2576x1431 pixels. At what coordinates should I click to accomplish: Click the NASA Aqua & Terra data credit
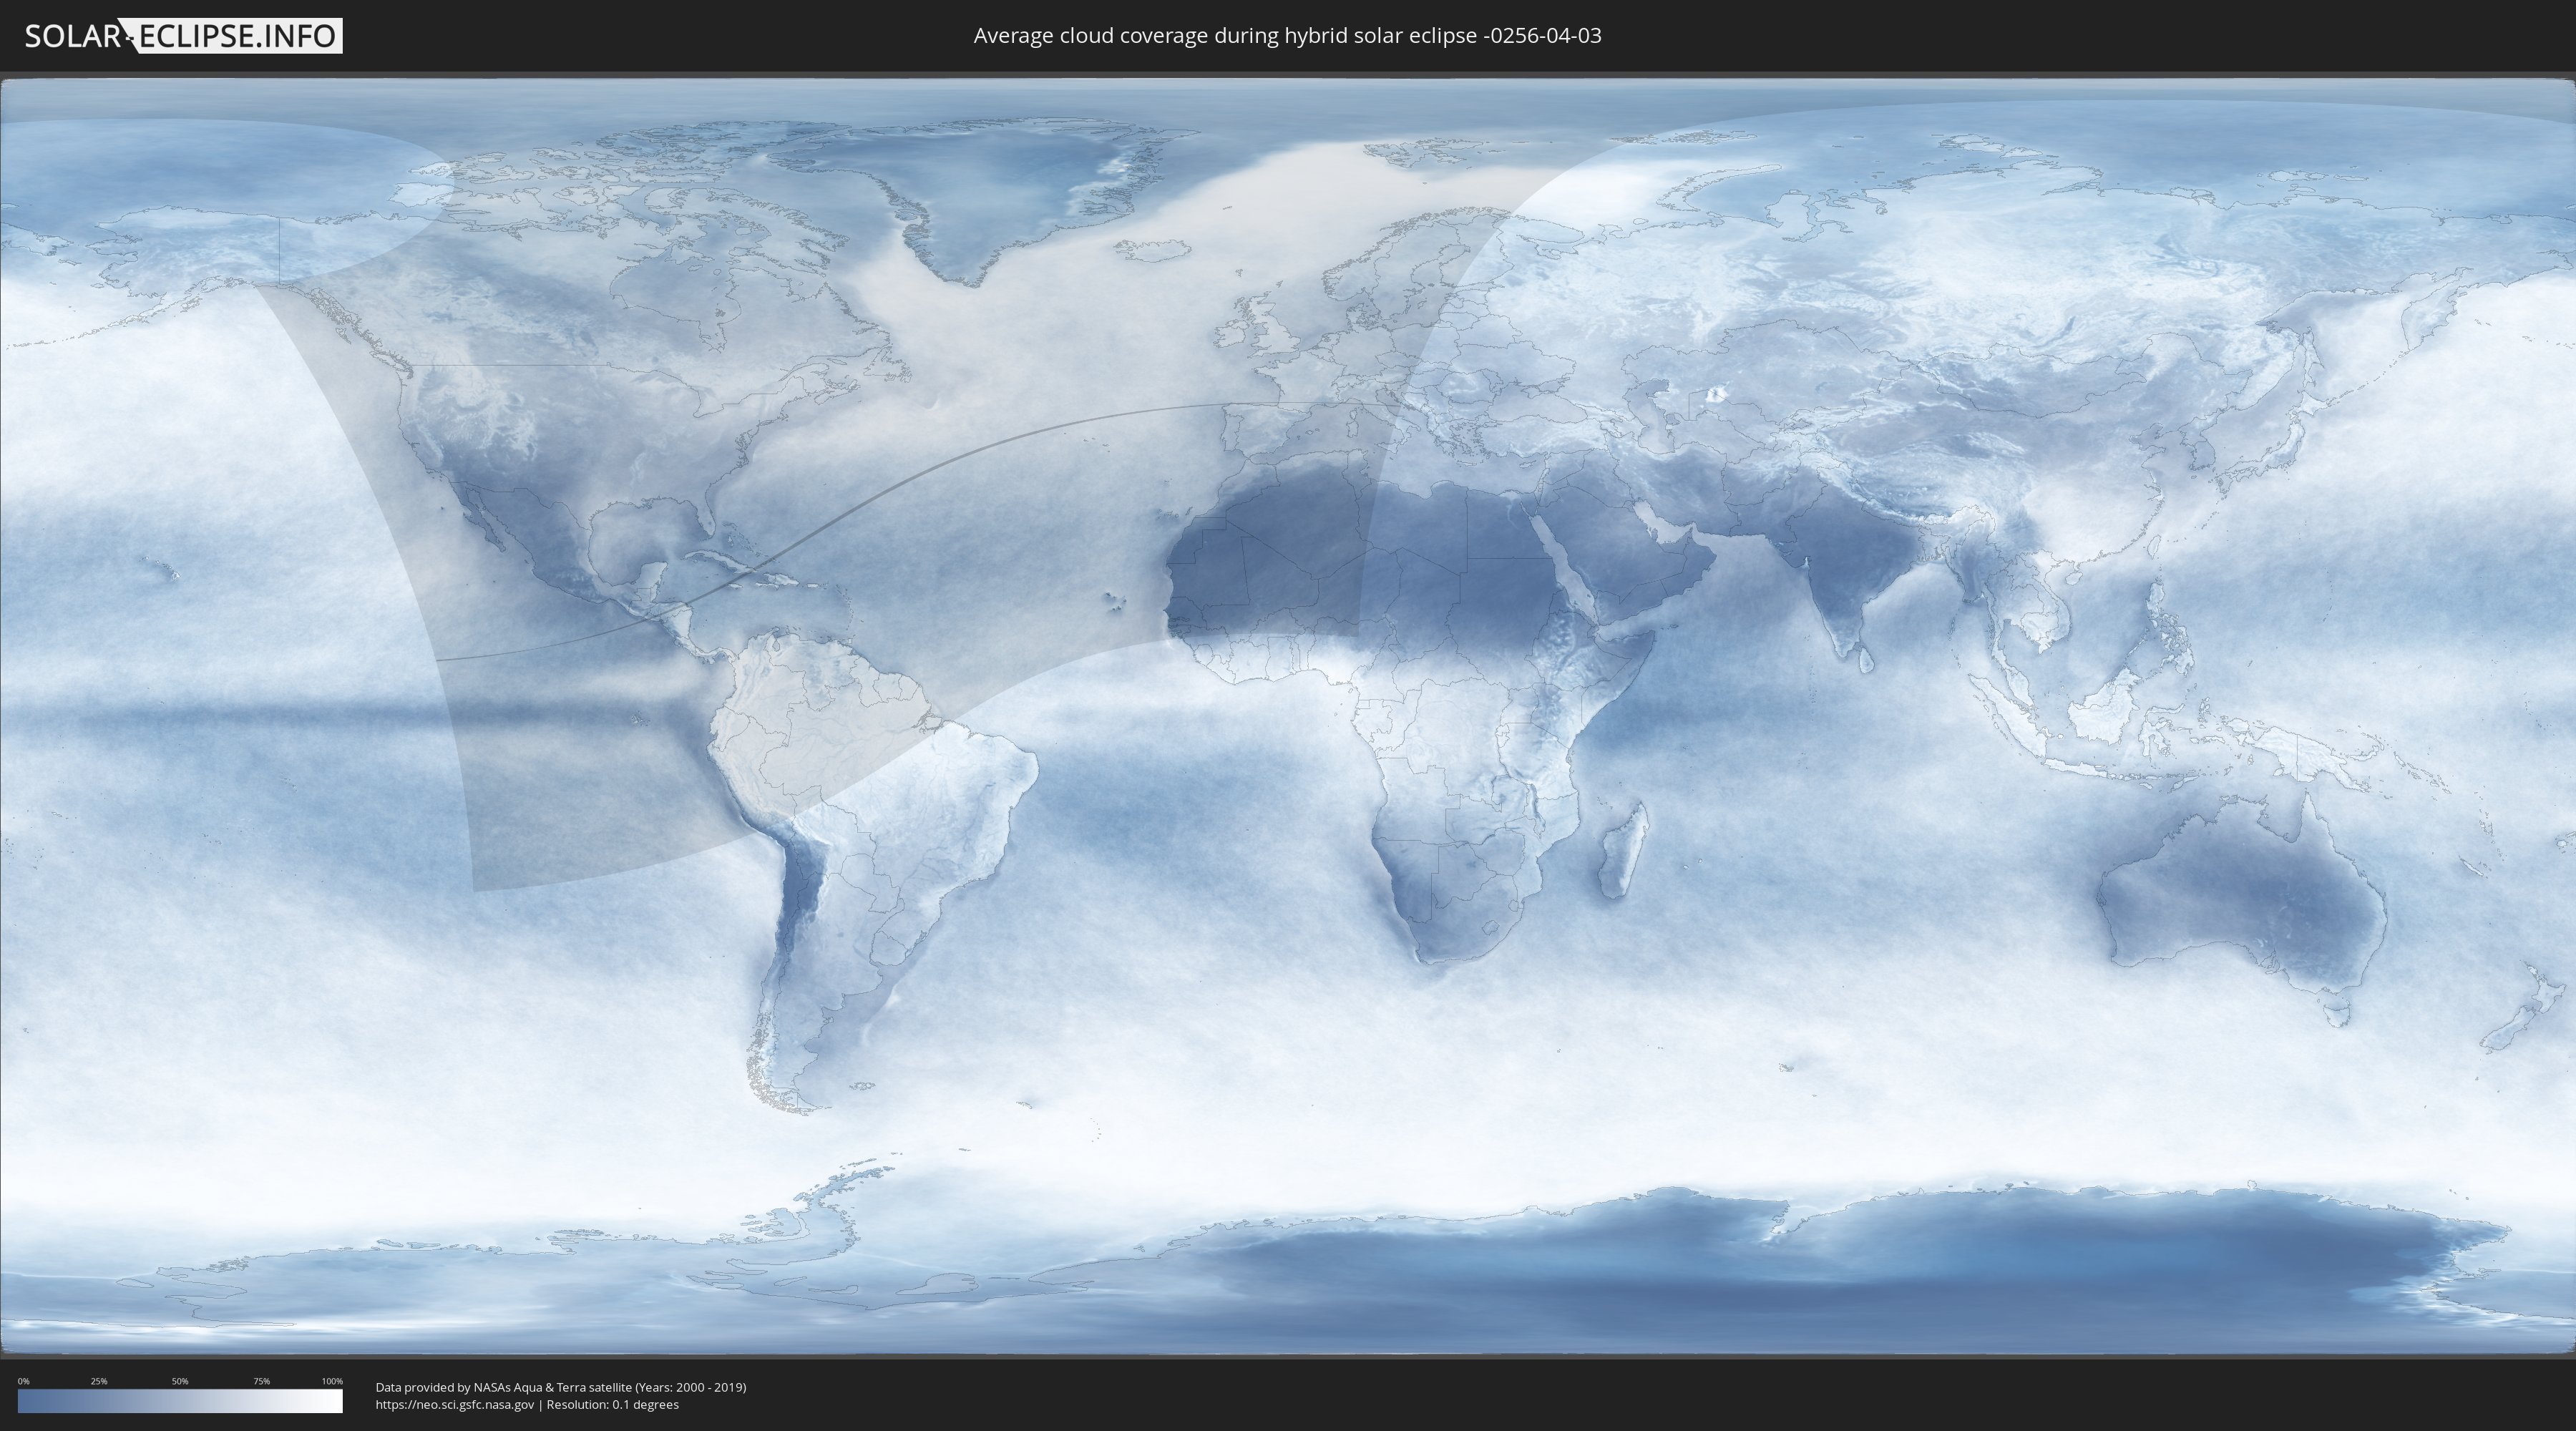click(x=560, y=1387)
